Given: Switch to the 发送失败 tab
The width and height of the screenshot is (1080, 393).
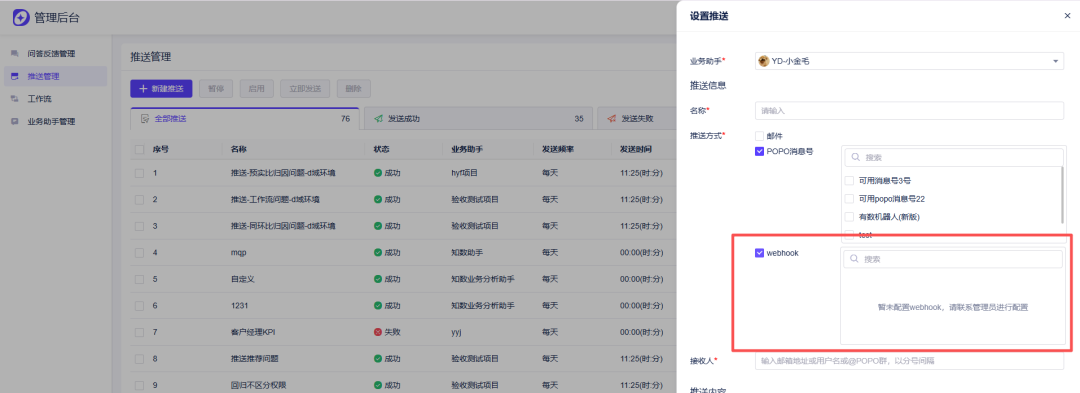Looking at the screenshot, I should [637, 118].
